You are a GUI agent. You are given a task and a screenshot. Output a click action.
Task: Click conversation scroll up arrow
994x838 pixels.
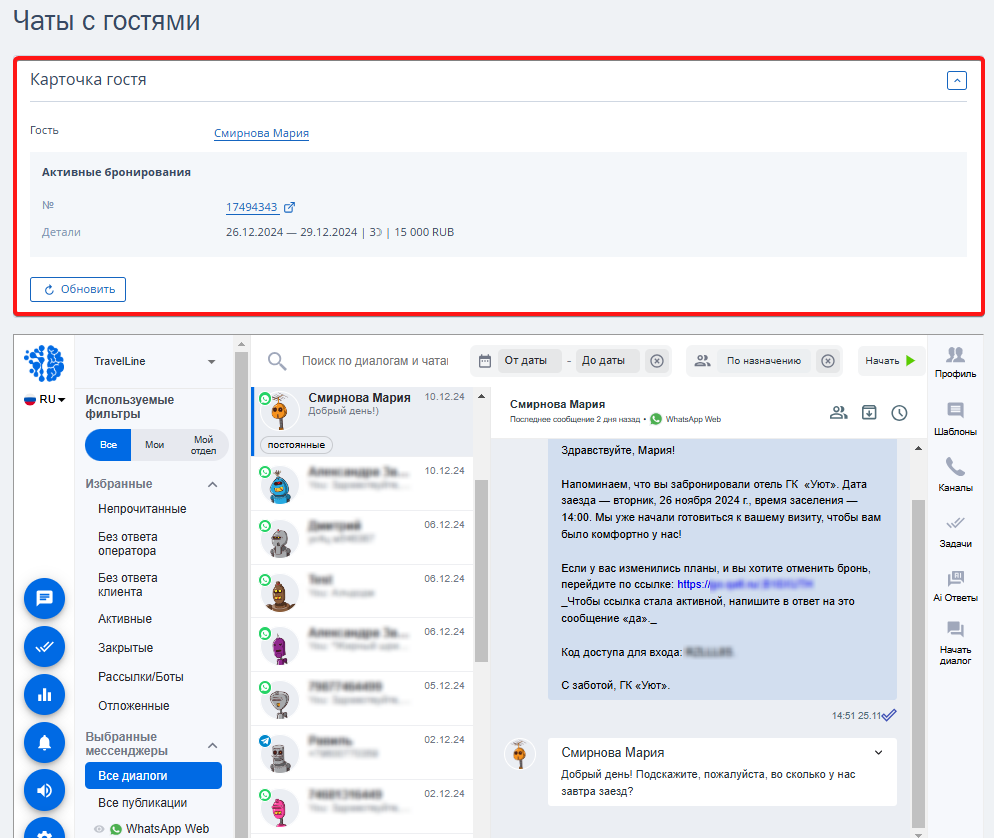[x=919, y=449]
